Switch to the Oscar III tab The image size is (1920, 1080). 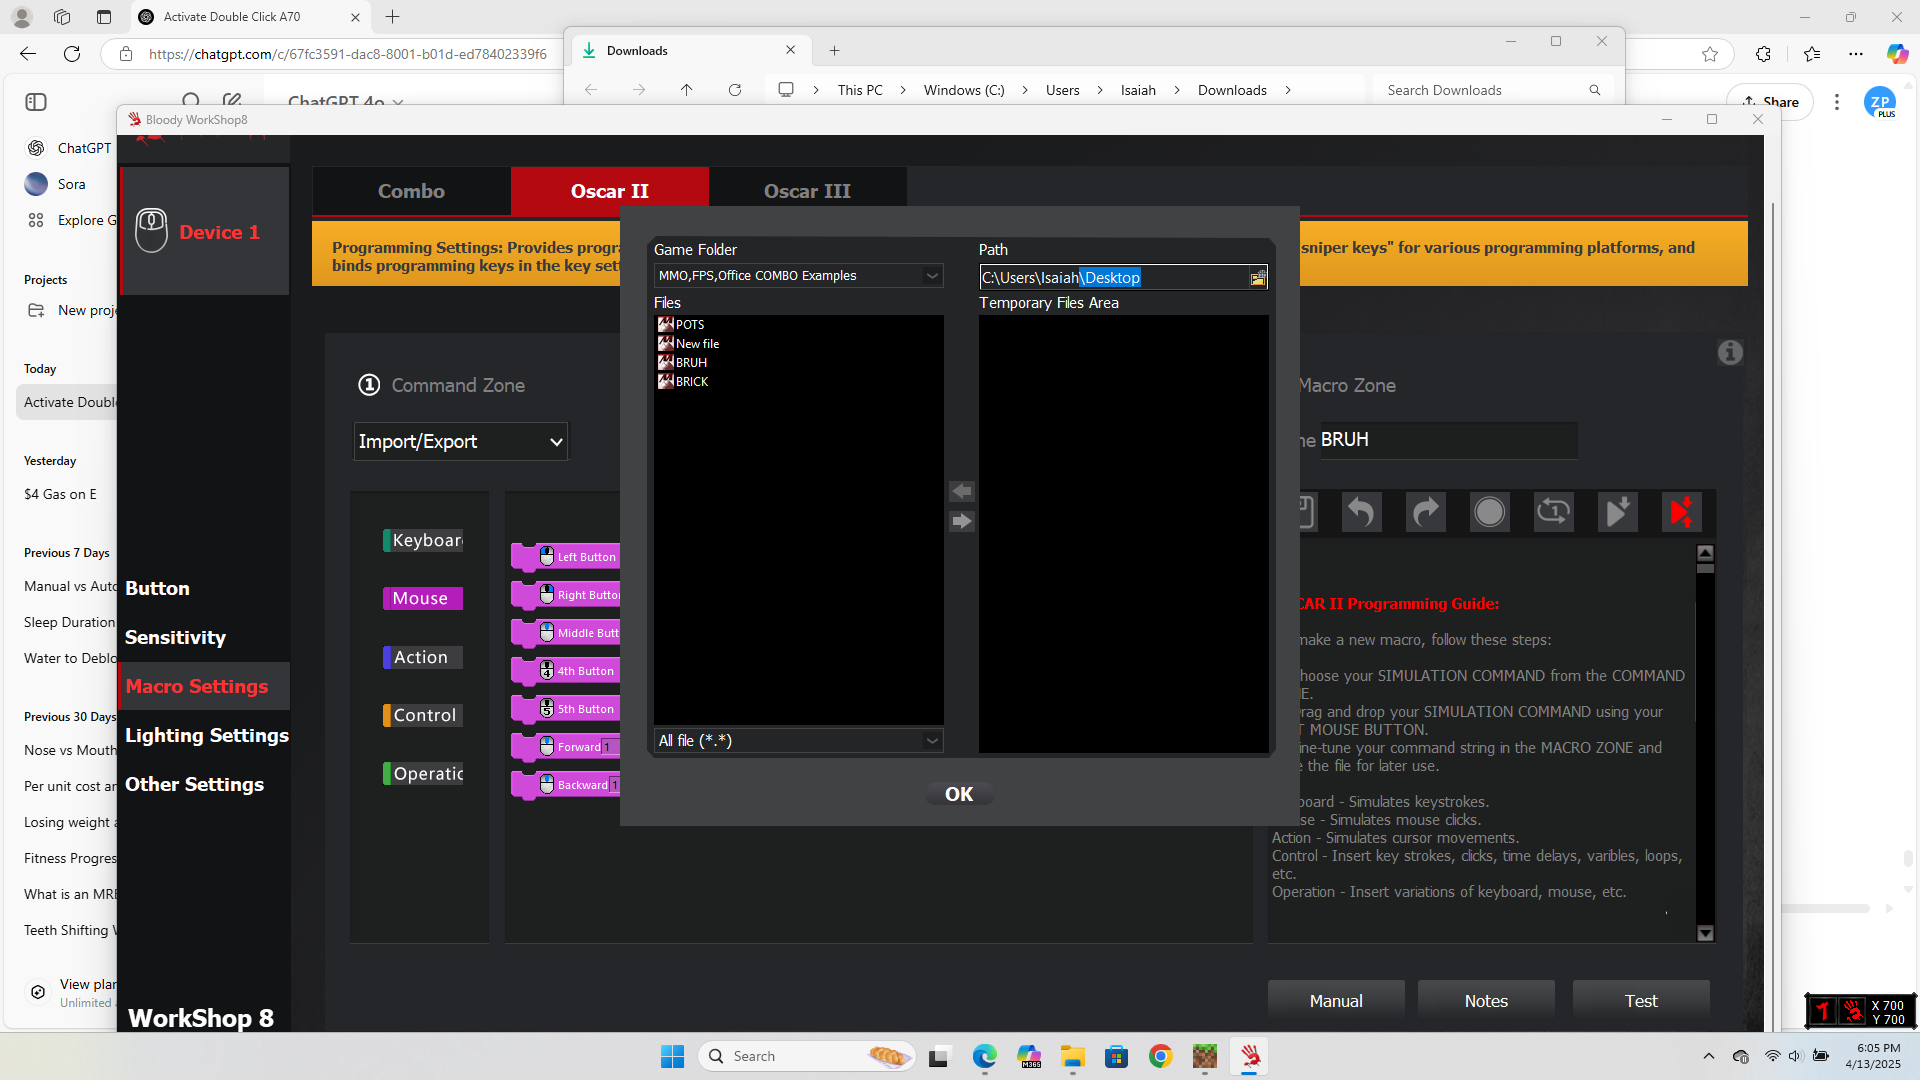pos(807,191)
